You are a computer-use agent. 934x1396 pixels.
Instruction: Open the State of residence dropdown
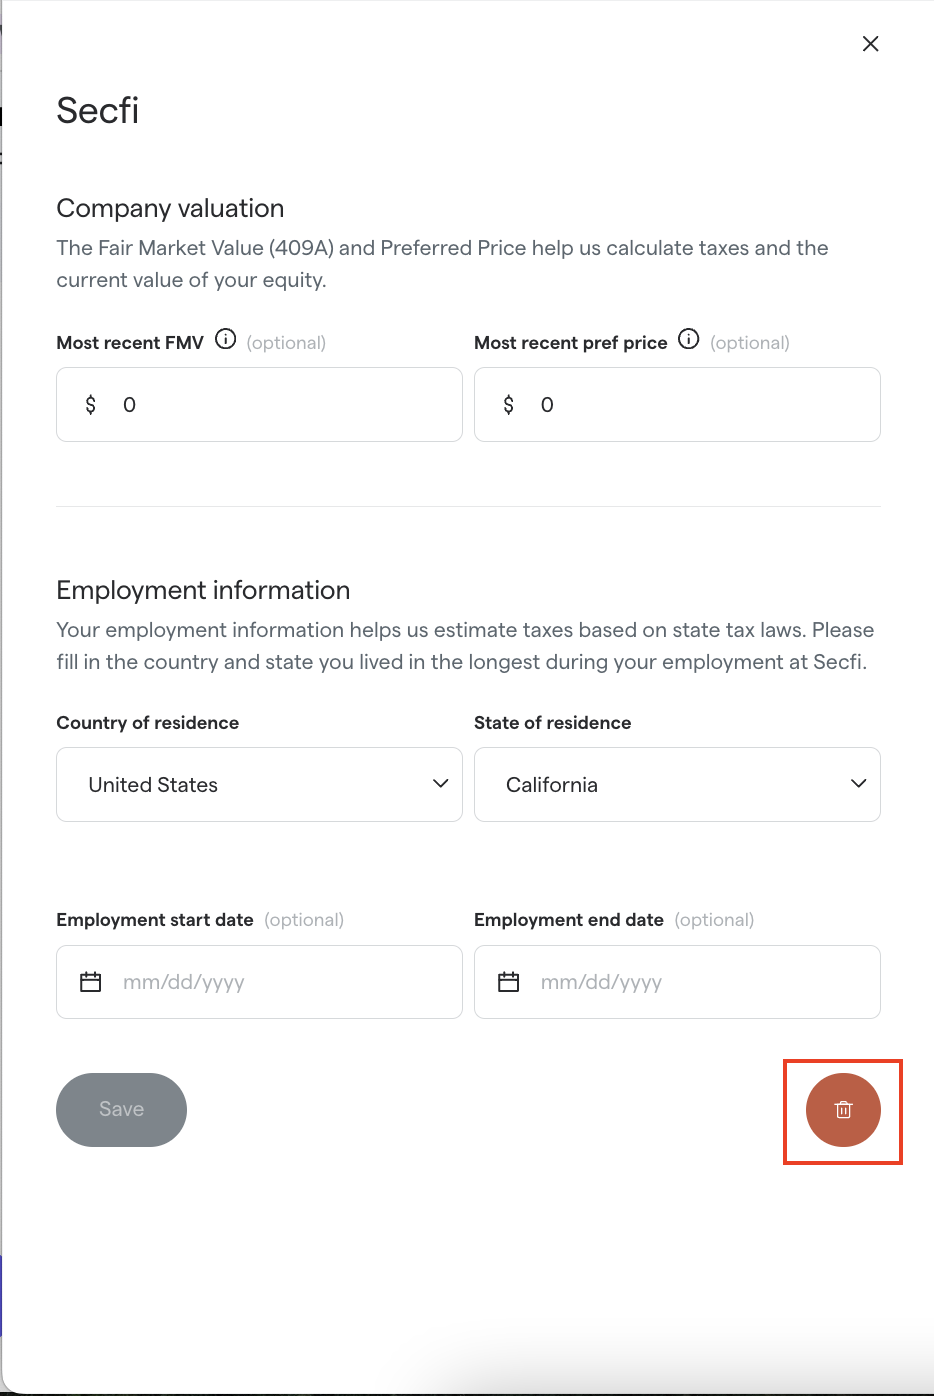click(677, 785)
